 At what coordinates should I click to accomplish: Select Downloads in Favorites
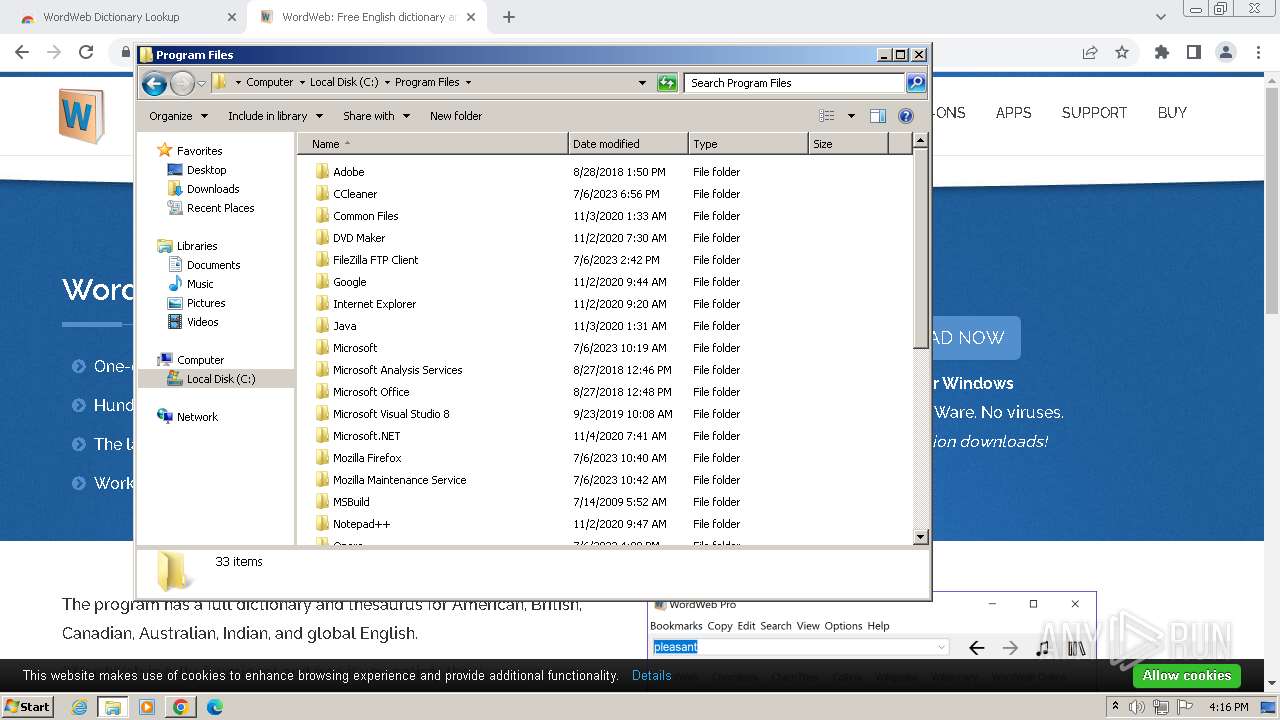213,189
